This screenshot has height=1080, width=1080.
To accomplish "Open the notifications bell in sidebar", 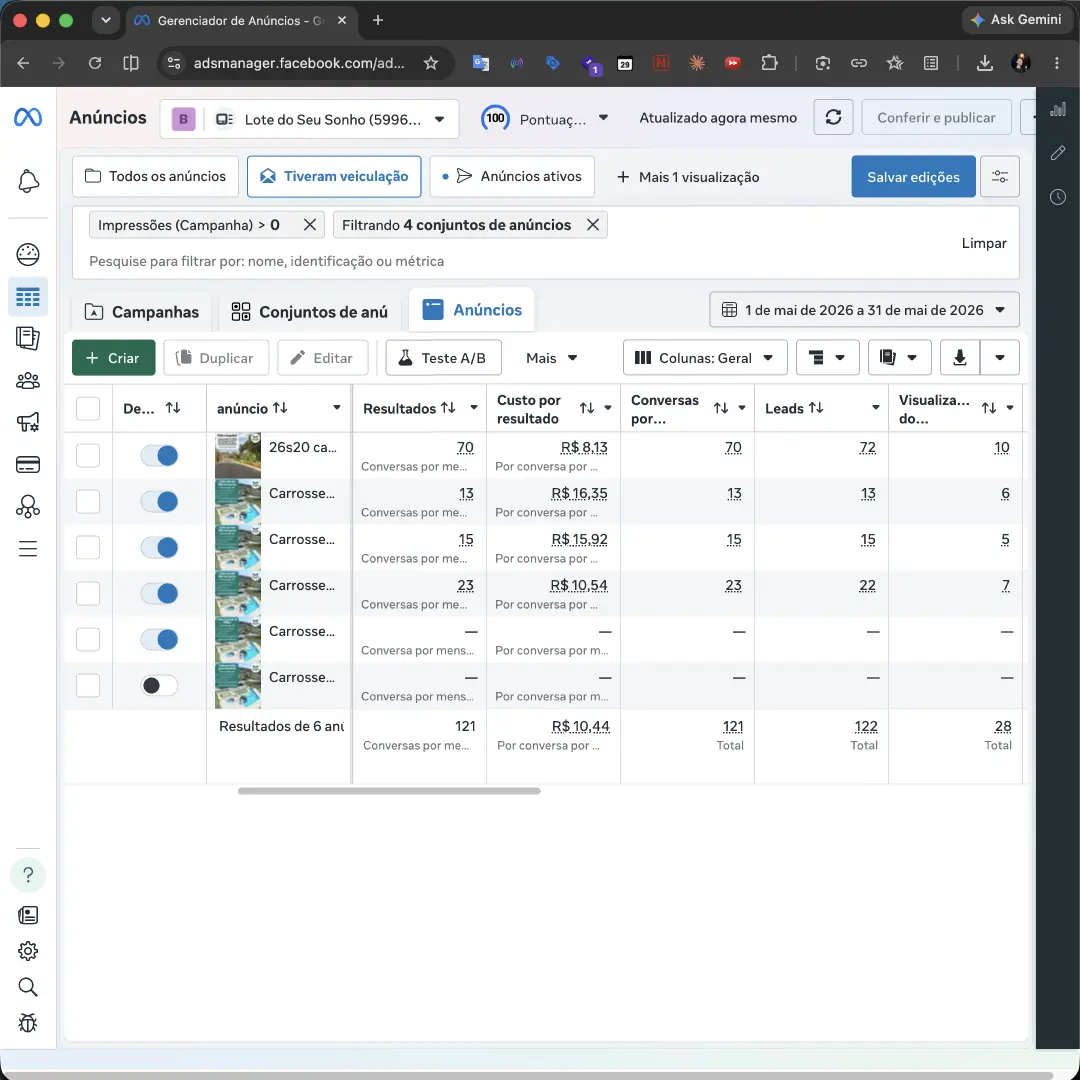I will (x=28, y=181).
